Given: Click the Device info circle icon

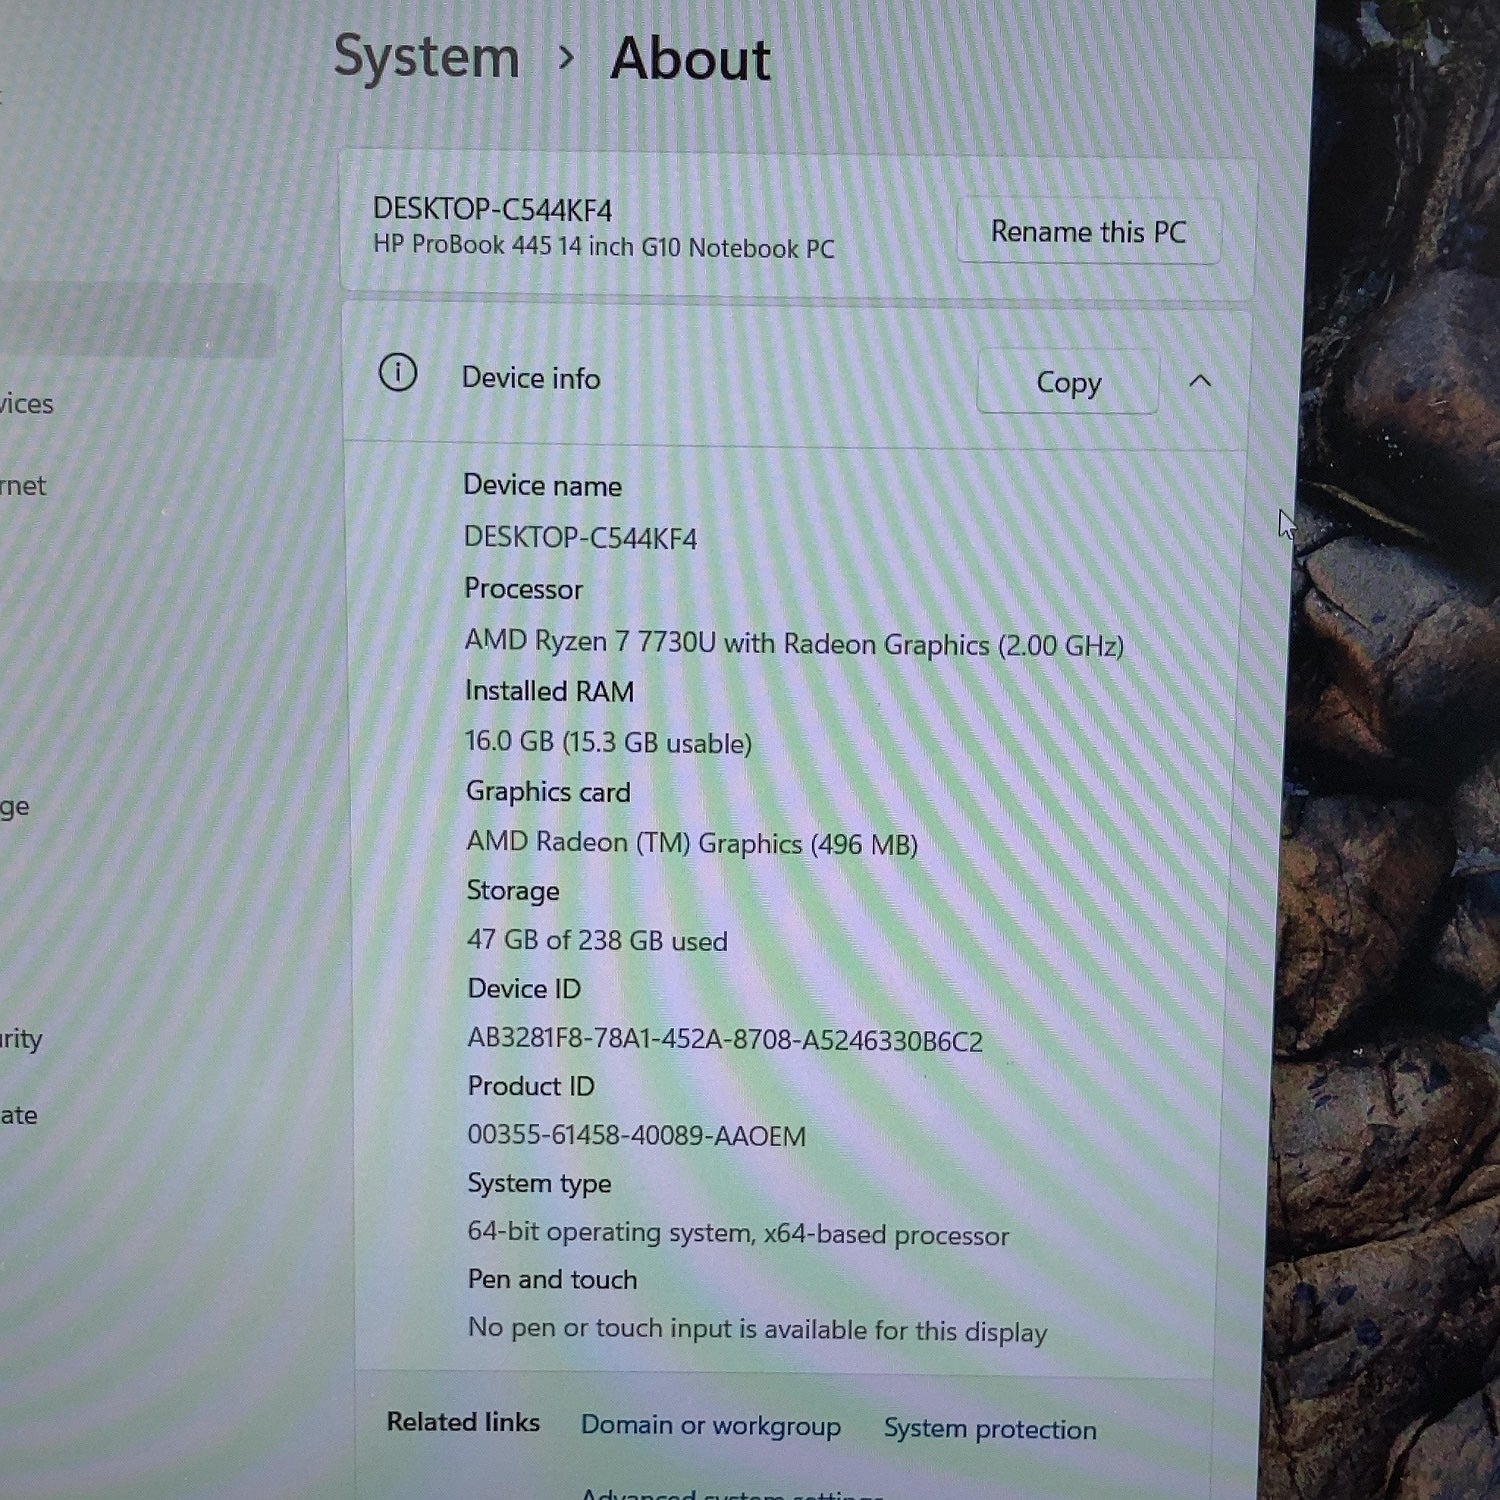Looking at the screenshot, I should click(x=397, y=374).
